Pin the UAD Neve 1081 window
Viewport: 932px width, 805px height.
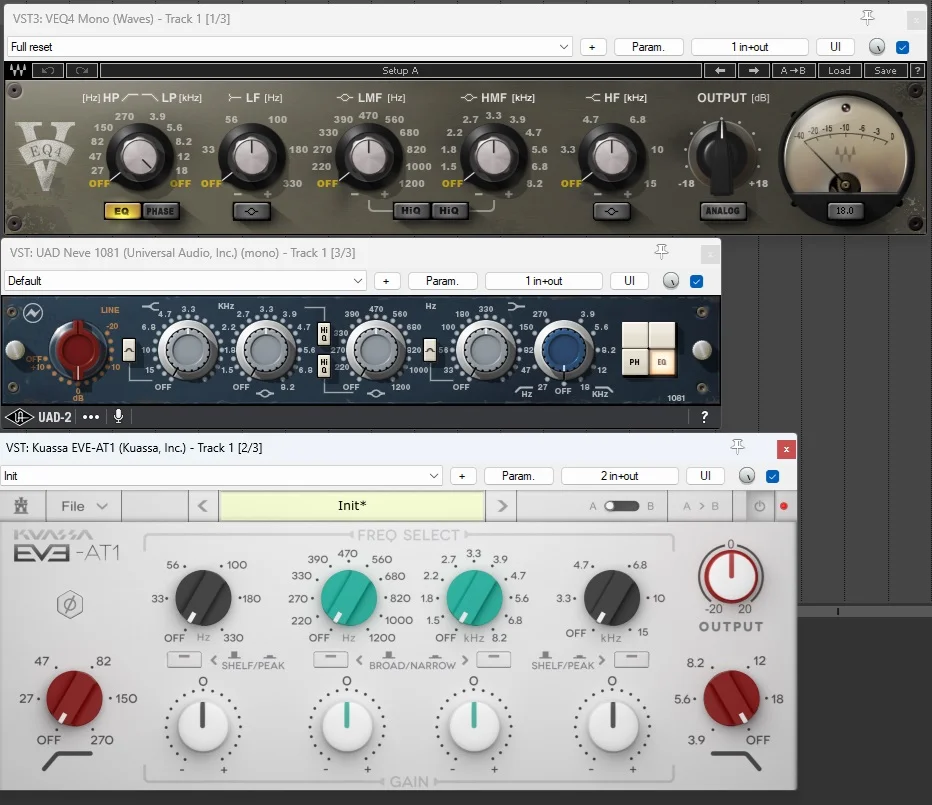point(662,251)
